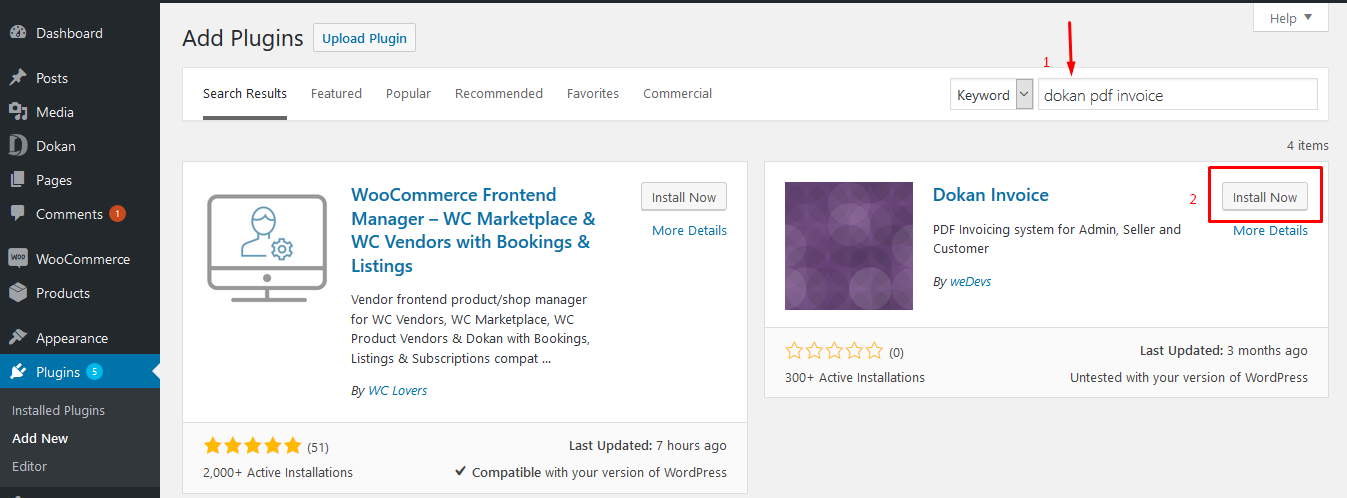Click the Appearance paintbrush icon
The image size is (1347, 498).
18,338
